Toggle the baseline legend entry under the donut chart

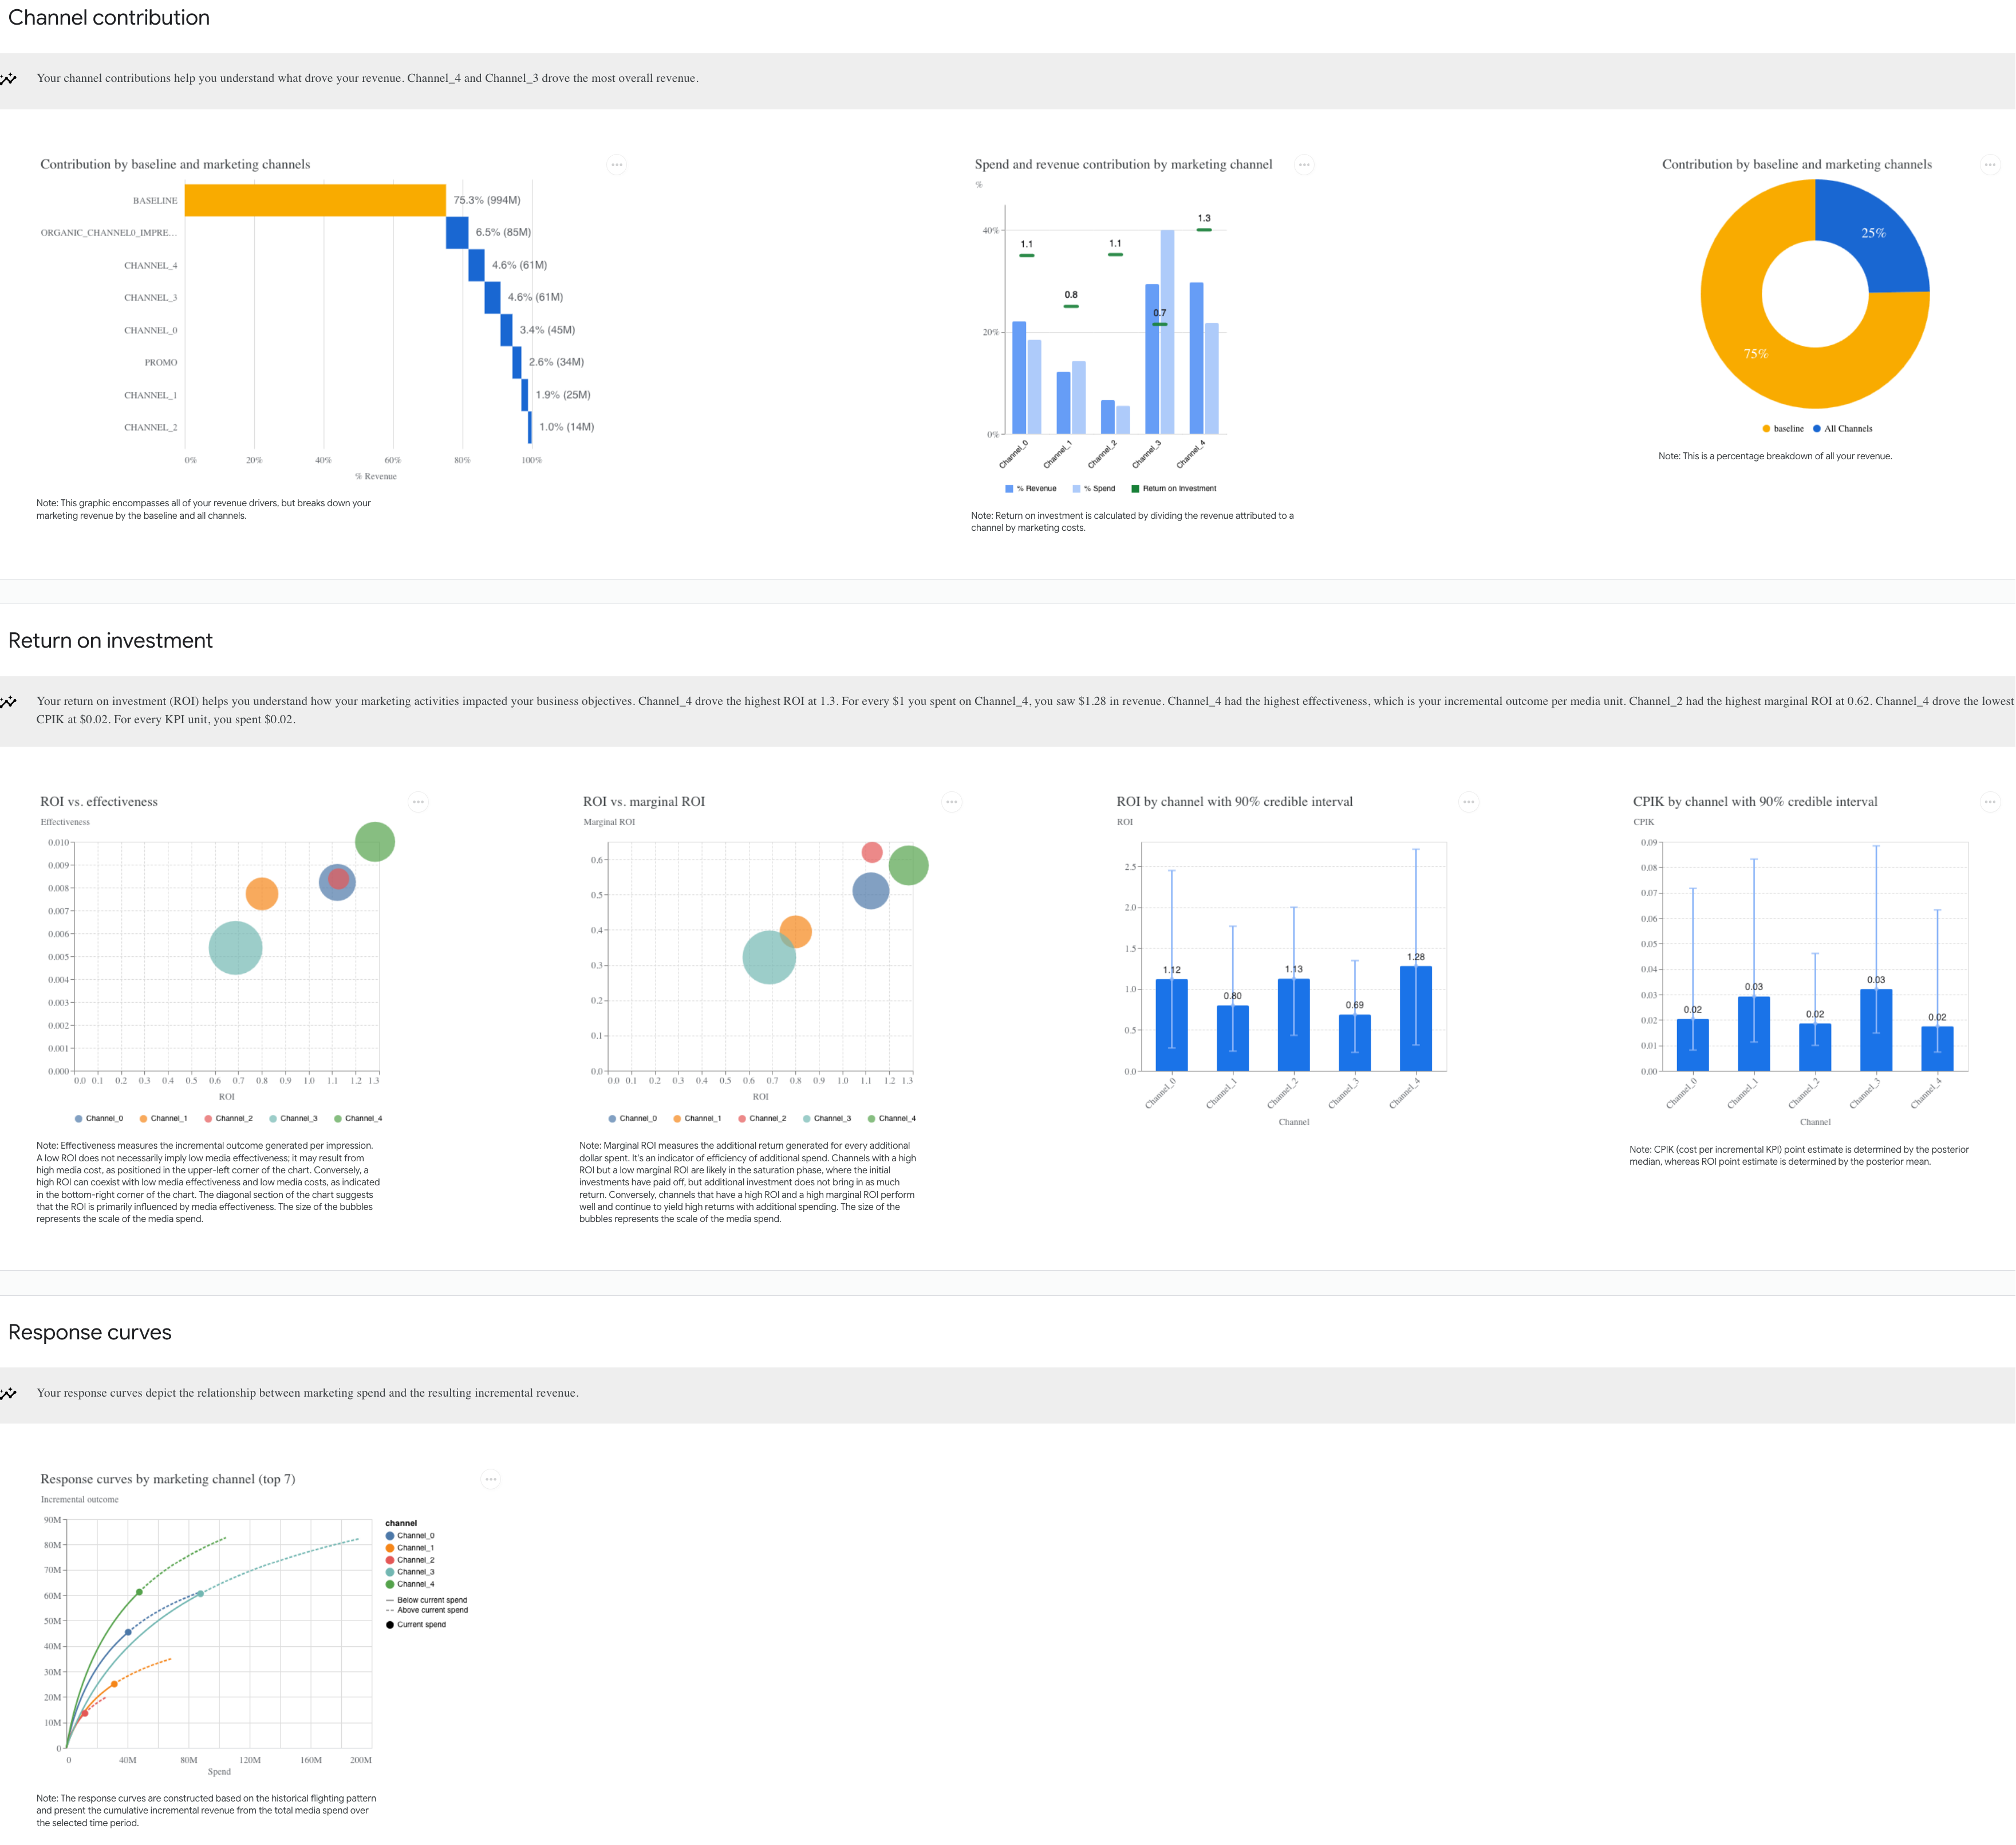1786,427
